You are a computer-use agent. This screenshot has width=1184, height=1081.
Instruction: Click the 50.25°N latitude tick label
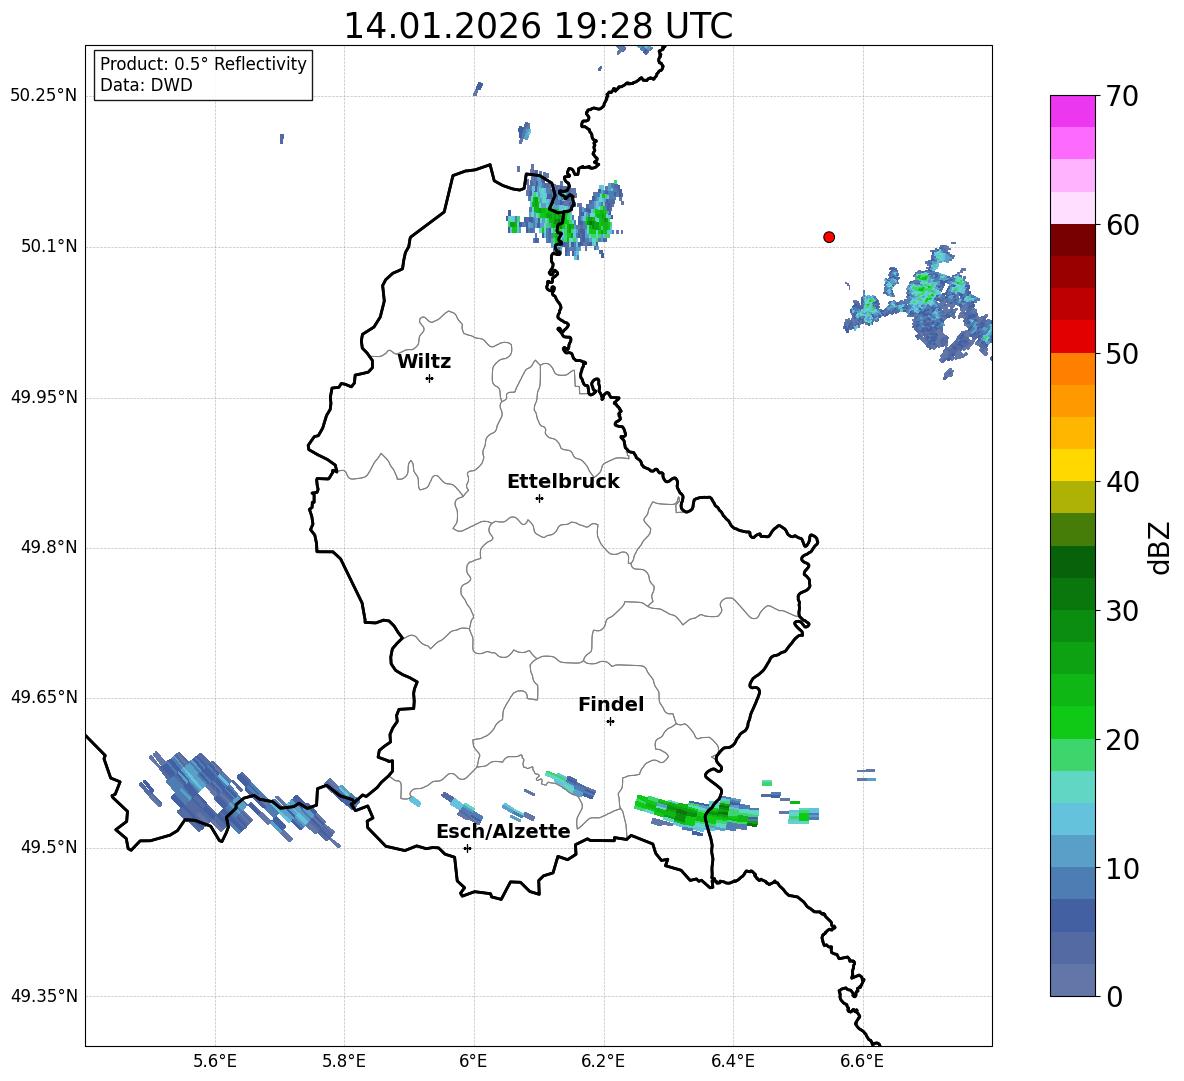(x=44, y=96)
